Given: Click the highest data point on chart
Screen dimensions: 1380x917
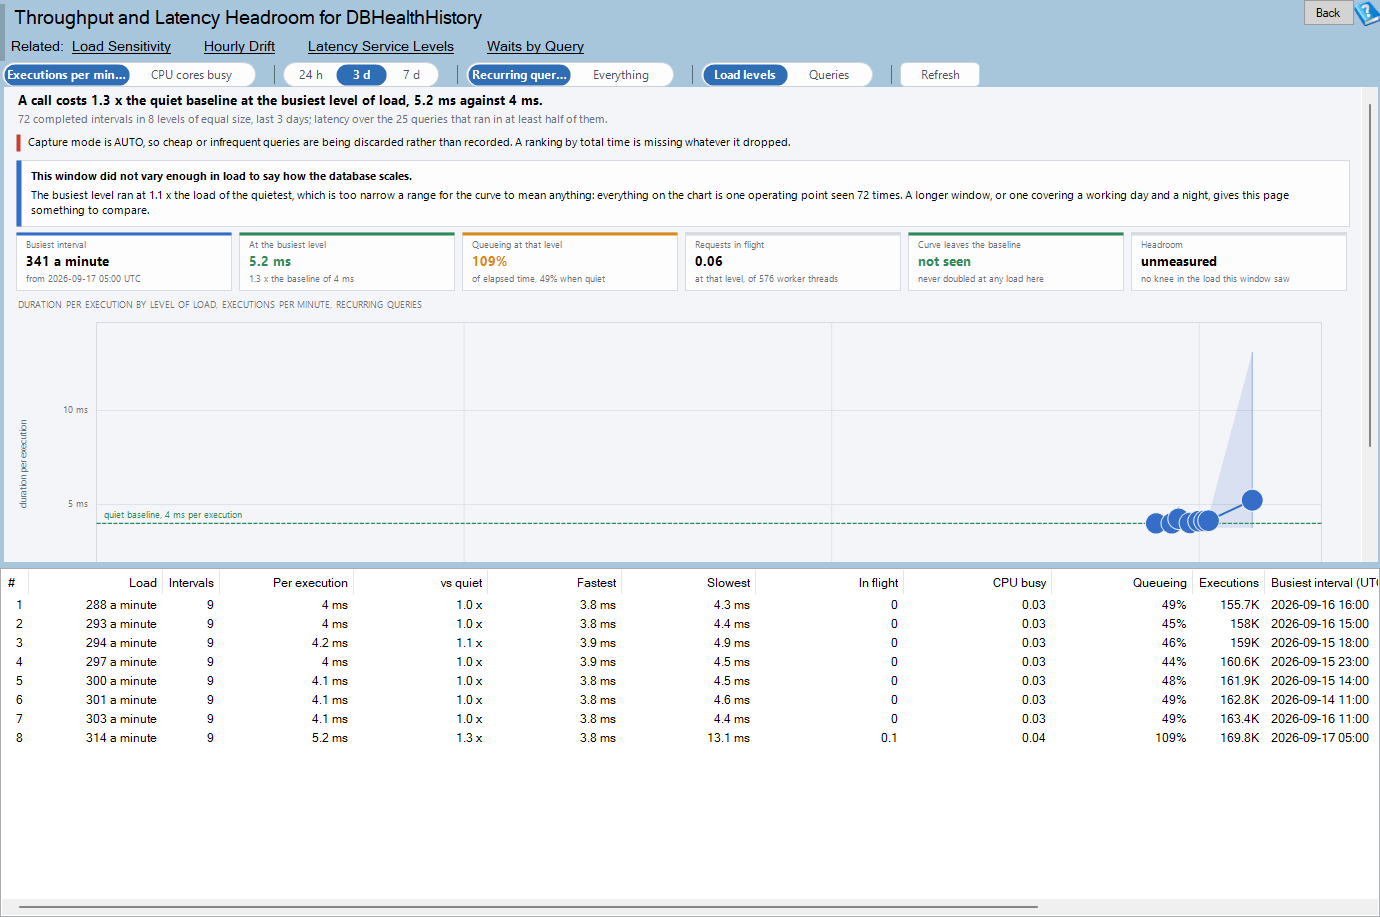Looking at the screenshot, I should [1252, 500].
